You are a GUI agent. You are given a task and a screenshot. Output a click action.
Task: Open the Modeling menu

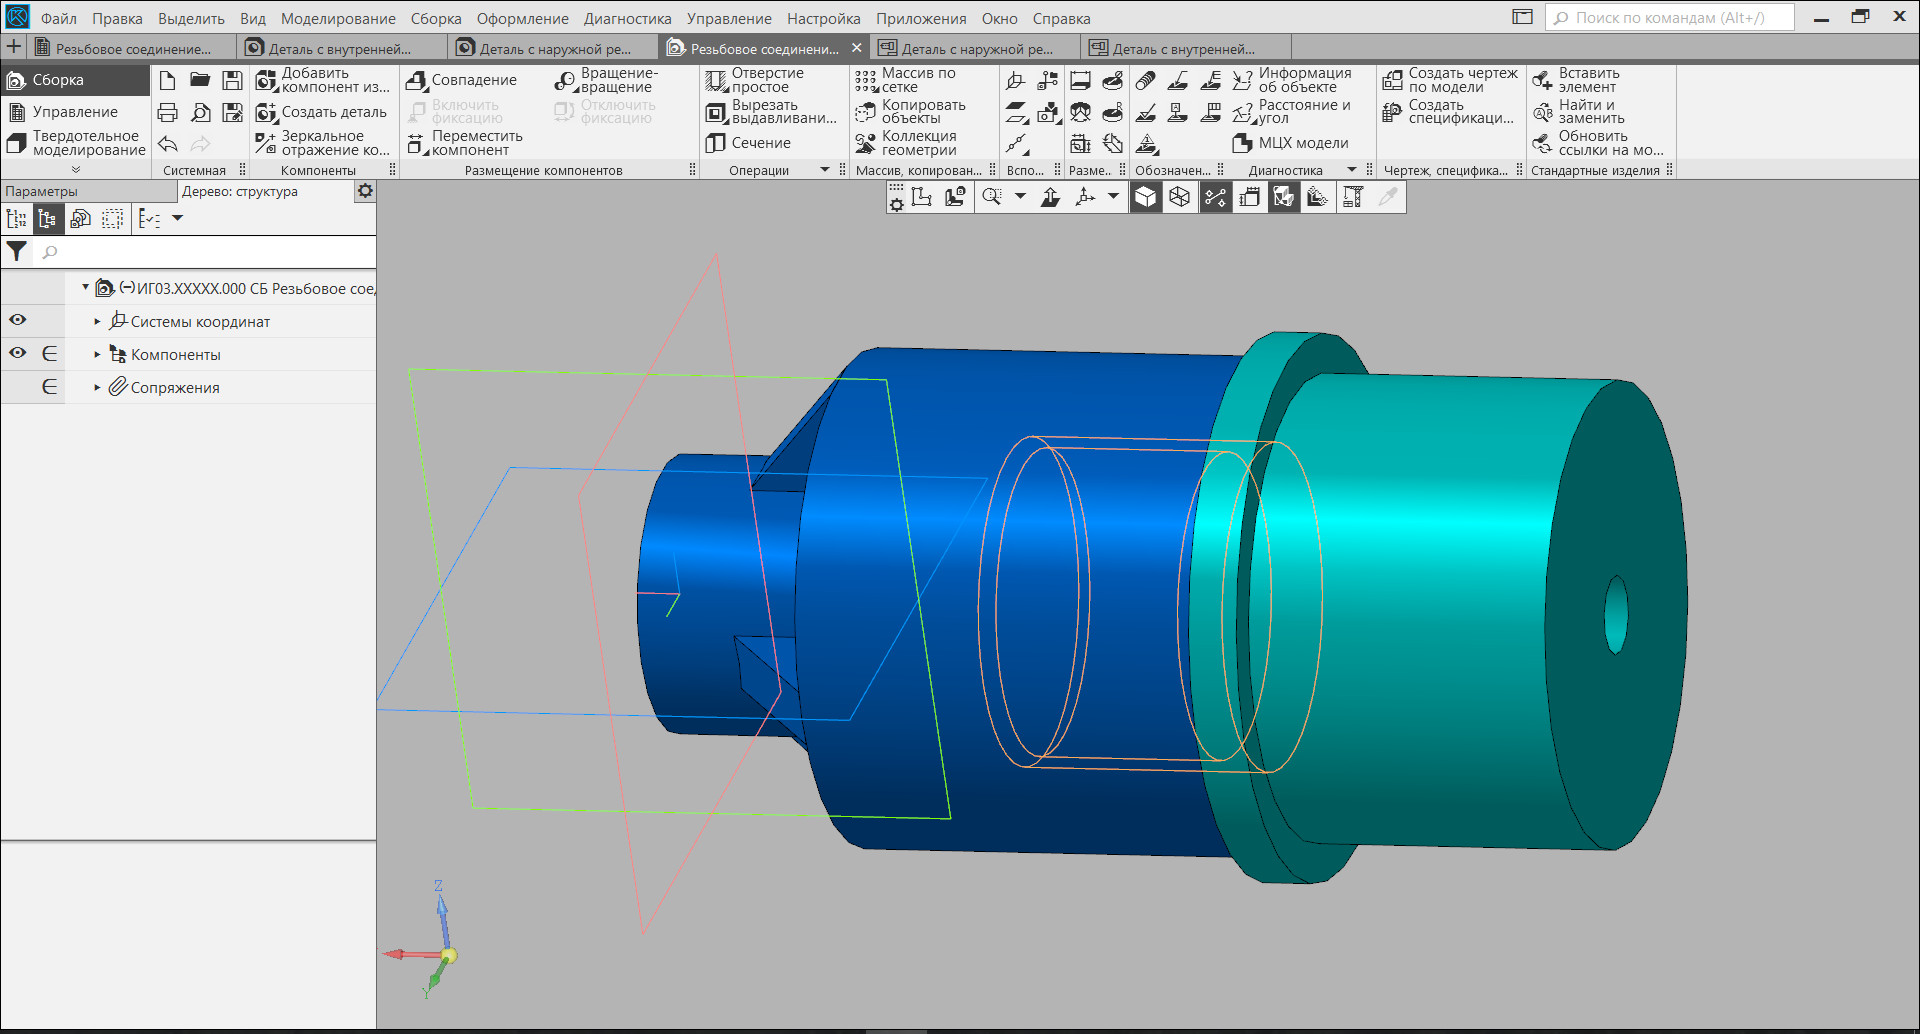[338, 18]
